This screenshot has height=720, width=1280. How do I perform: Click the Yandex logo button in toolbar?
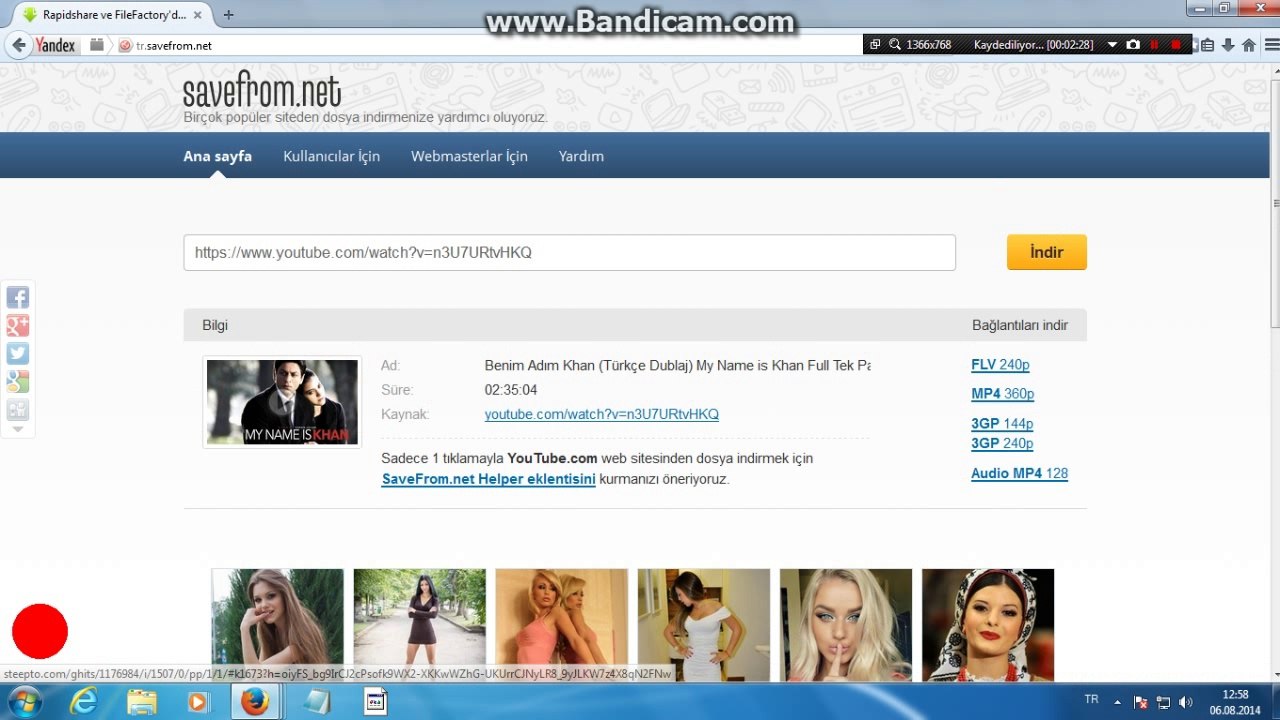point(55,45)
